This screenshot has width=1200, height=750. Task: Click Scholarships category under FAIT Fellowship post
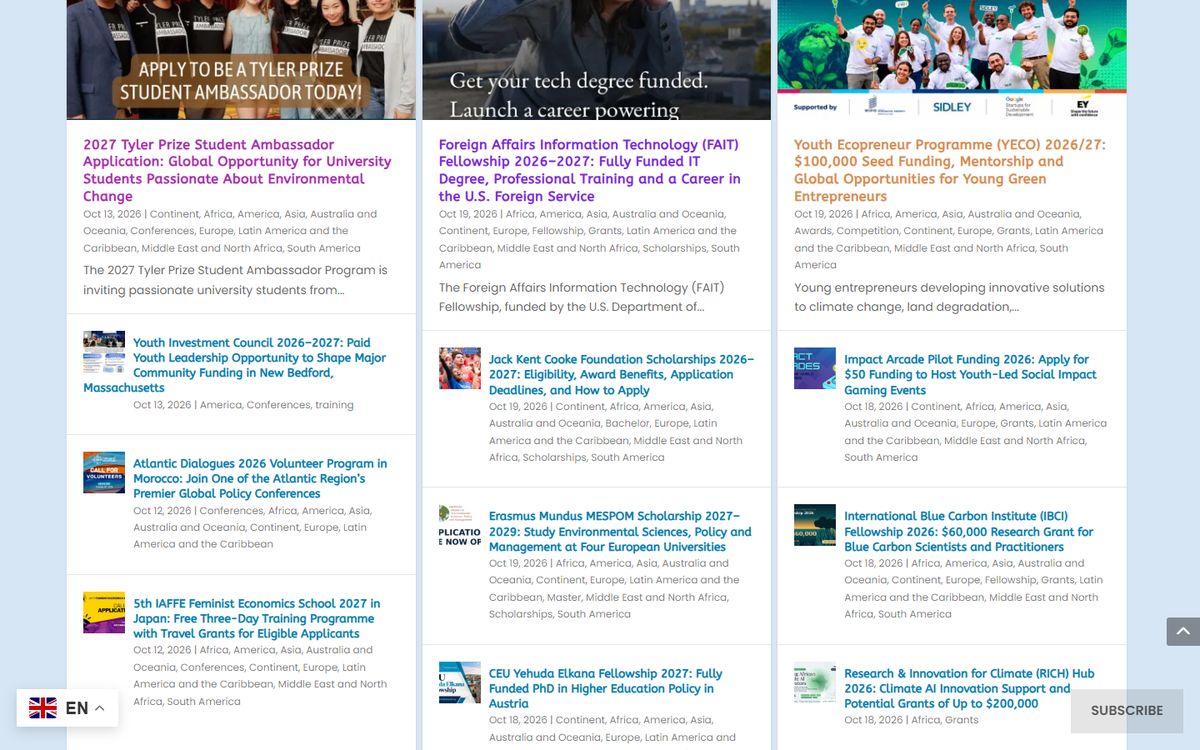pyautogui.click(x=674, y=248)
